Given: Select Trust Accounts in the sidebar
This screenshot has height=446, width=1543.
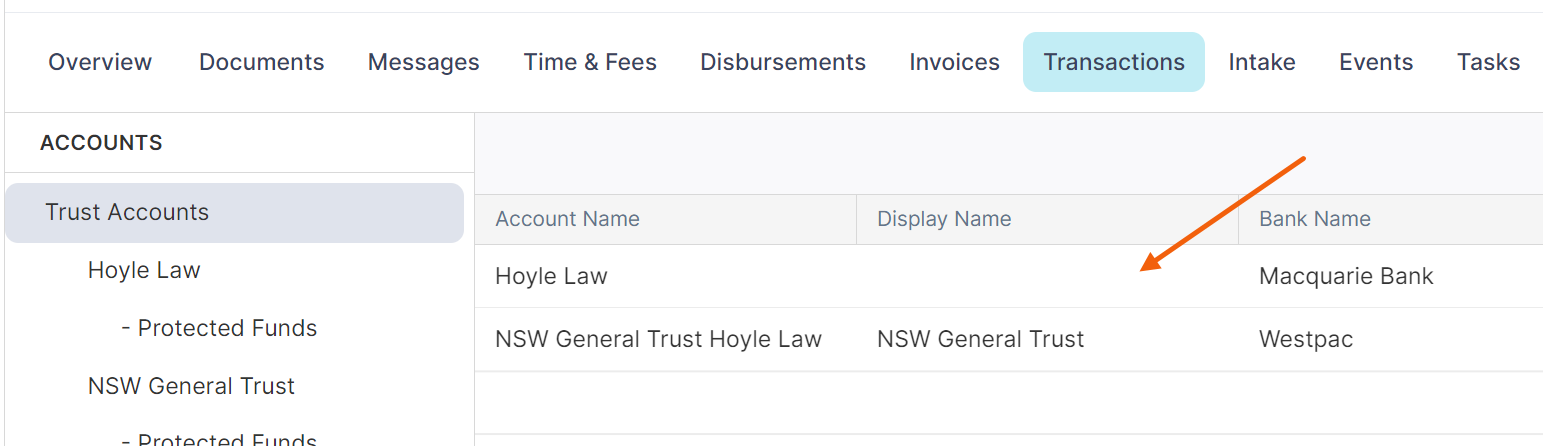Looking at the screenshot, I should [x=235, y=212].
